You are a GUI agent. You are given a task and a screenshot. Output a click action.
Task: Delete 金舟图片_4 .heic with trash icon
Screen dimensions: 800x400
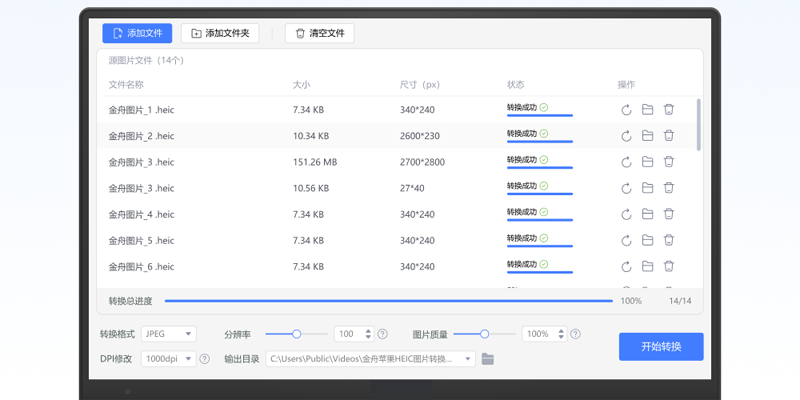click(x=669, y=214)
